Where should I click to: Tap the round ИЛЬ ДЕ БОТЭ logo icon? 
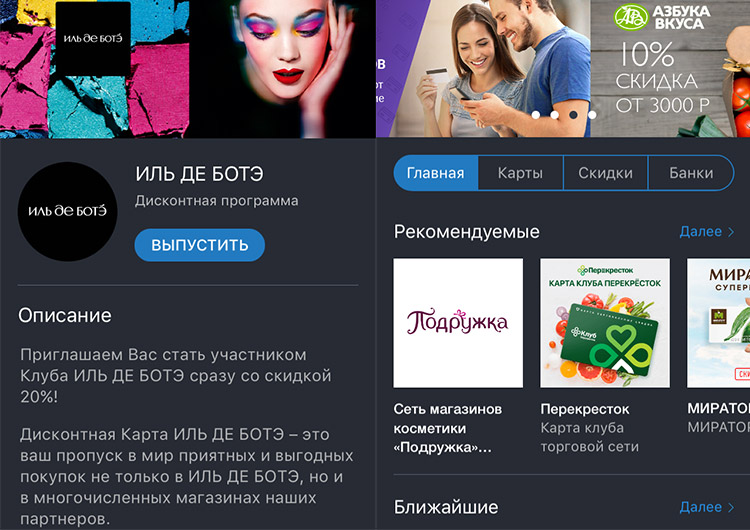coord(67,211)
